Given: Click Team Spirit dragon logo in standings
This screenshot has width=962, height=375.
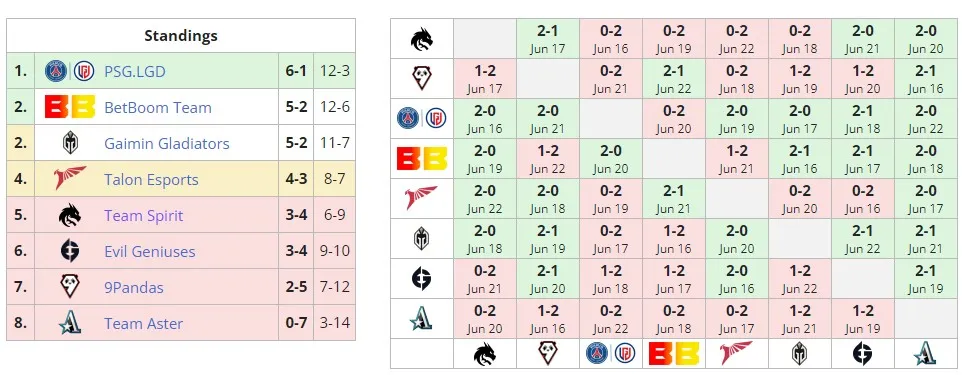Looking at the screenshot, I should (70, 215).
